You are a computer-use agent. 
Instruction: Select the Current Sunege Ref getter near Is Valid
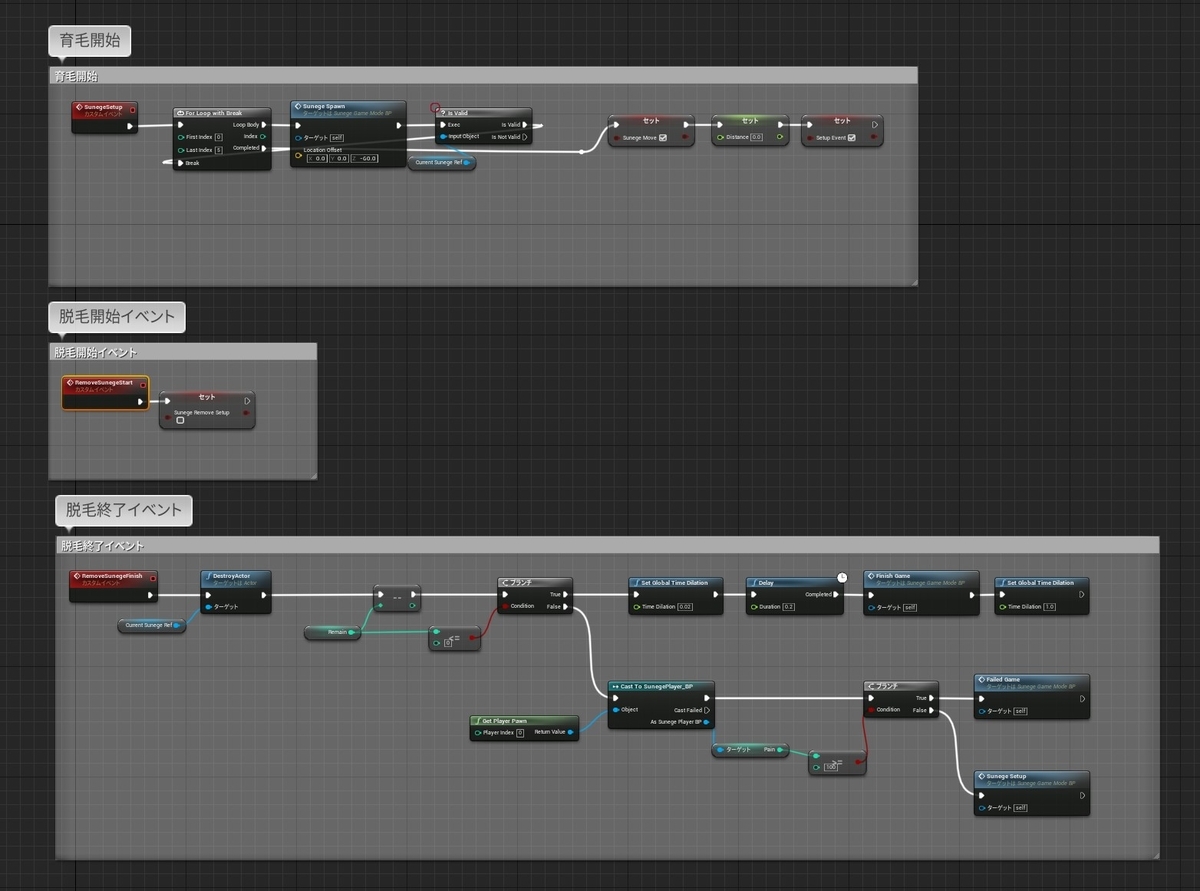tap(441, 162)
